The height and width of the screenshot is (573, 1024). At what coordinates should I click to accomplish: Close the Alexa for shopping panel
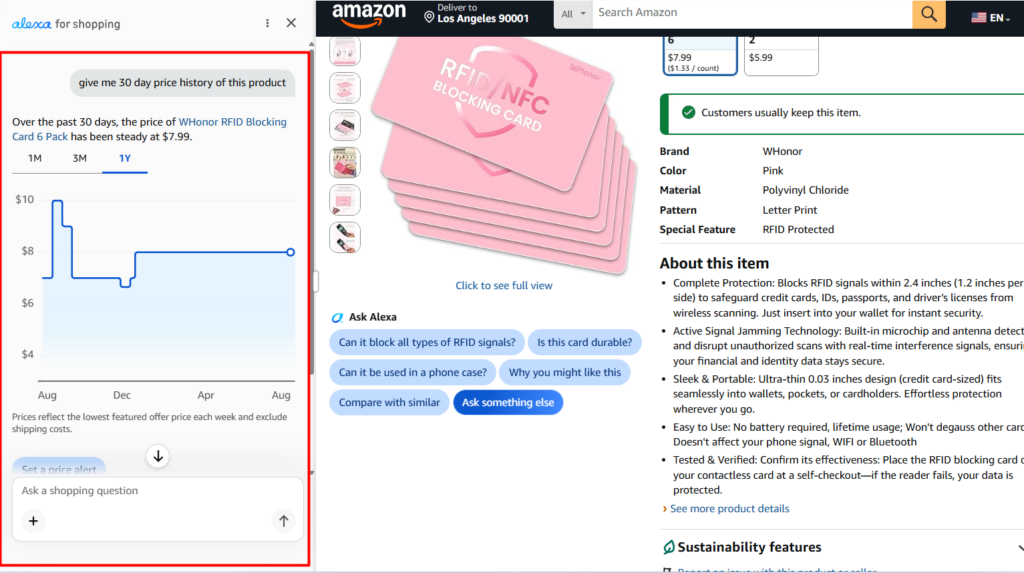coord(291,23)
